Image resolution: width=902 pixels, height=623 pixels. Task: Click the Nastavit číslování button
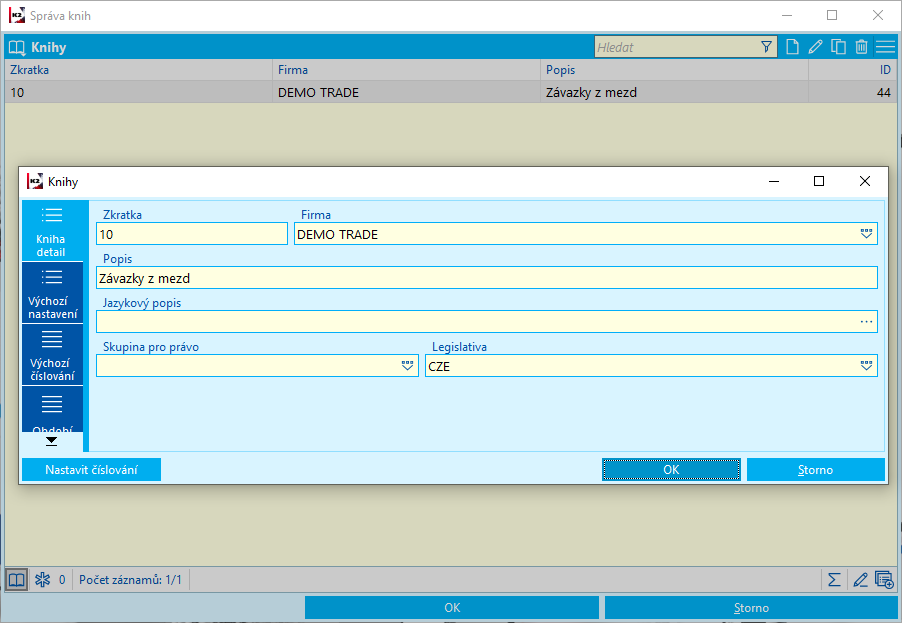pyautogui.click(x=91, y=469)
